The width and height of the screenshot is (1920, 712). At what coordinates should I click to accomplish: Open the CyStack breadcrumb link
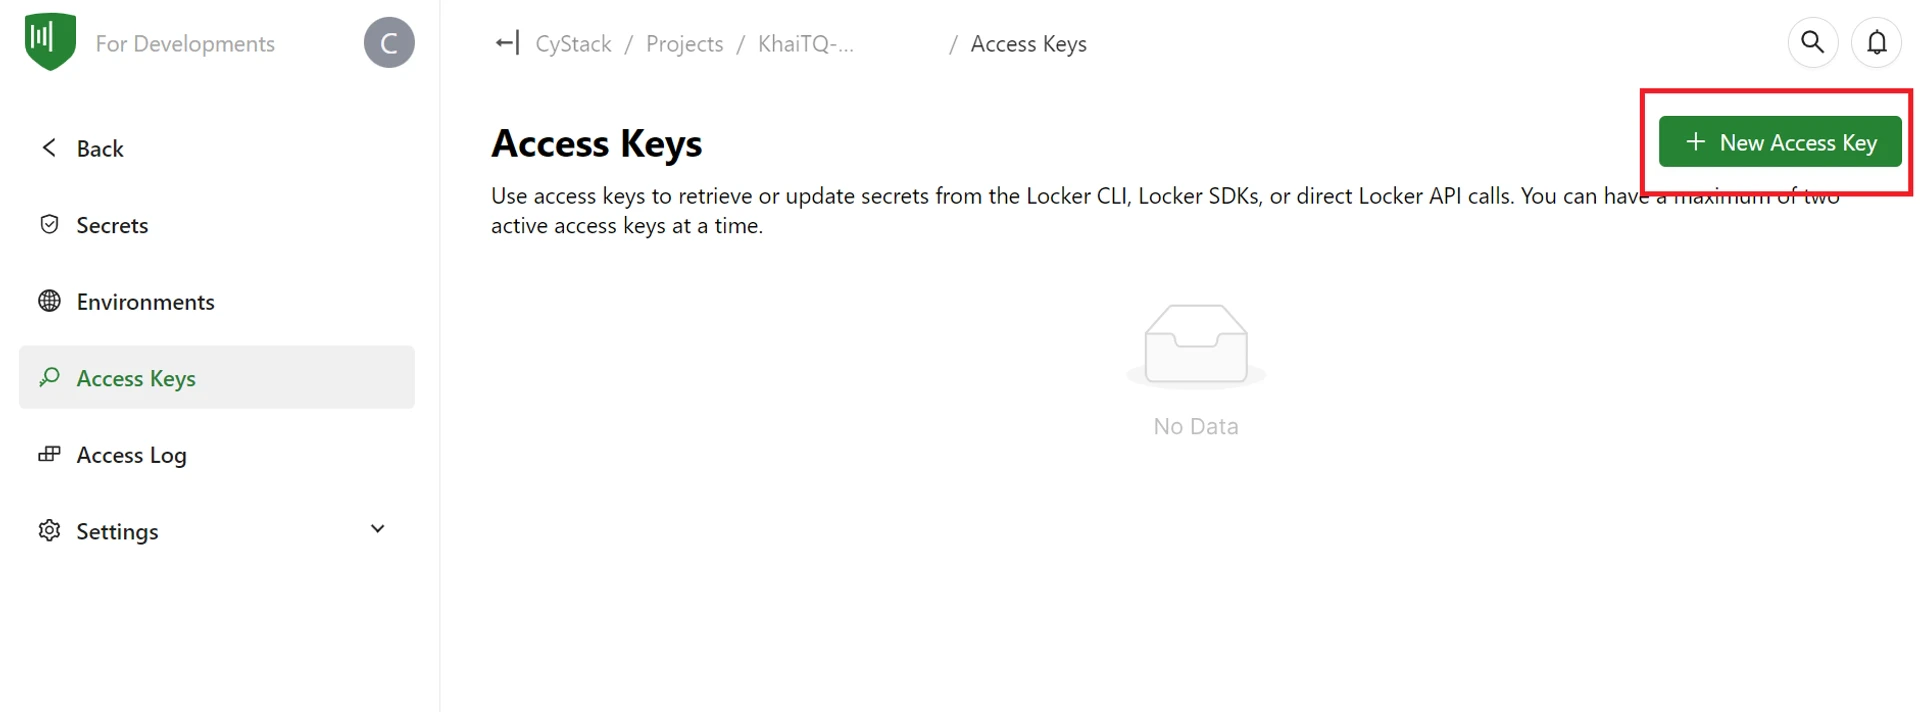point(572,43)
